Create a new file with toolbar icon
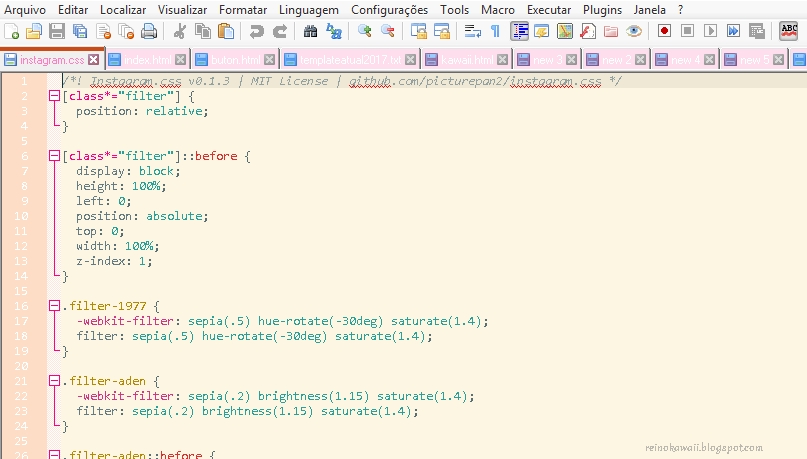 click(x=11, y=31)
